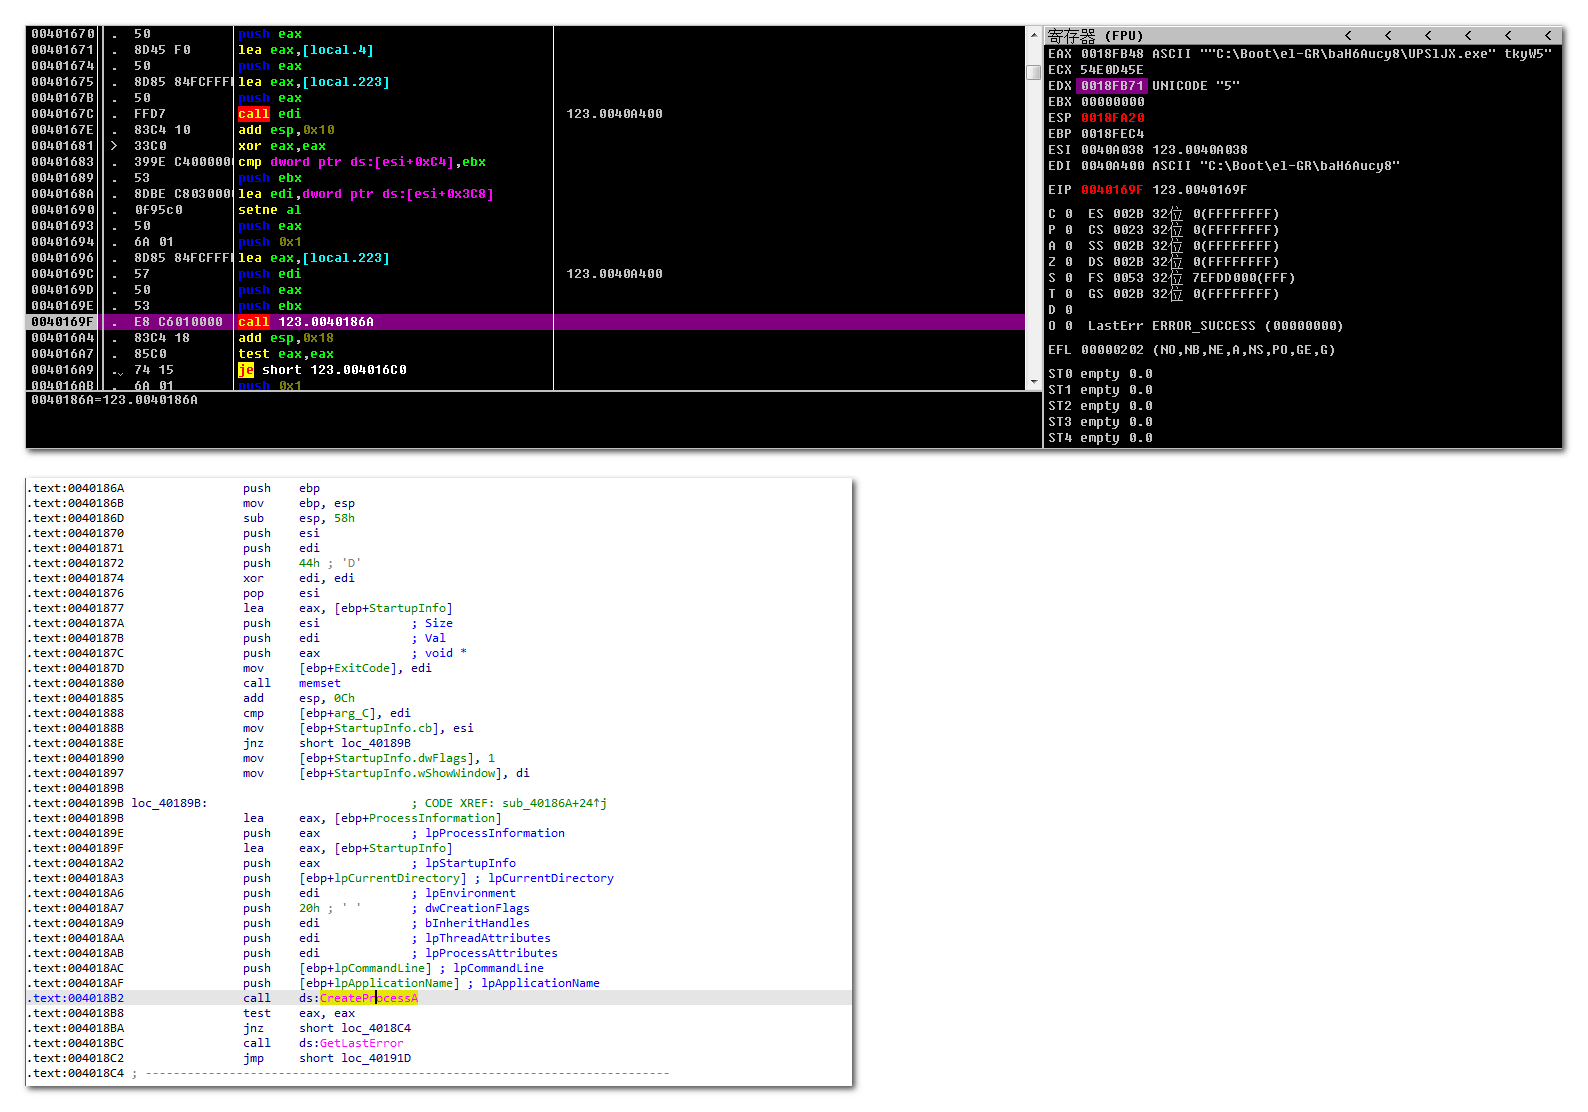Select the ST4 empty 0.0 row
The image size is (1588, 1112).
point(1100,438)
